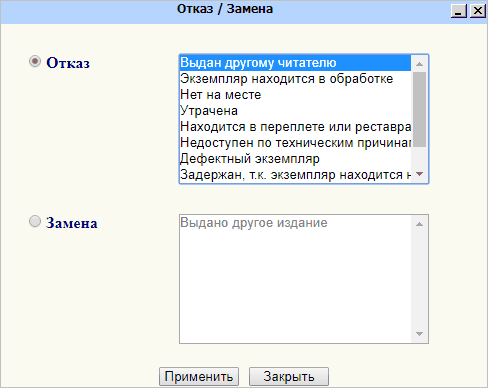Click the refusal list scrollbar thumb
Viewport: 488px width, 388px height.
pos(420,109)
